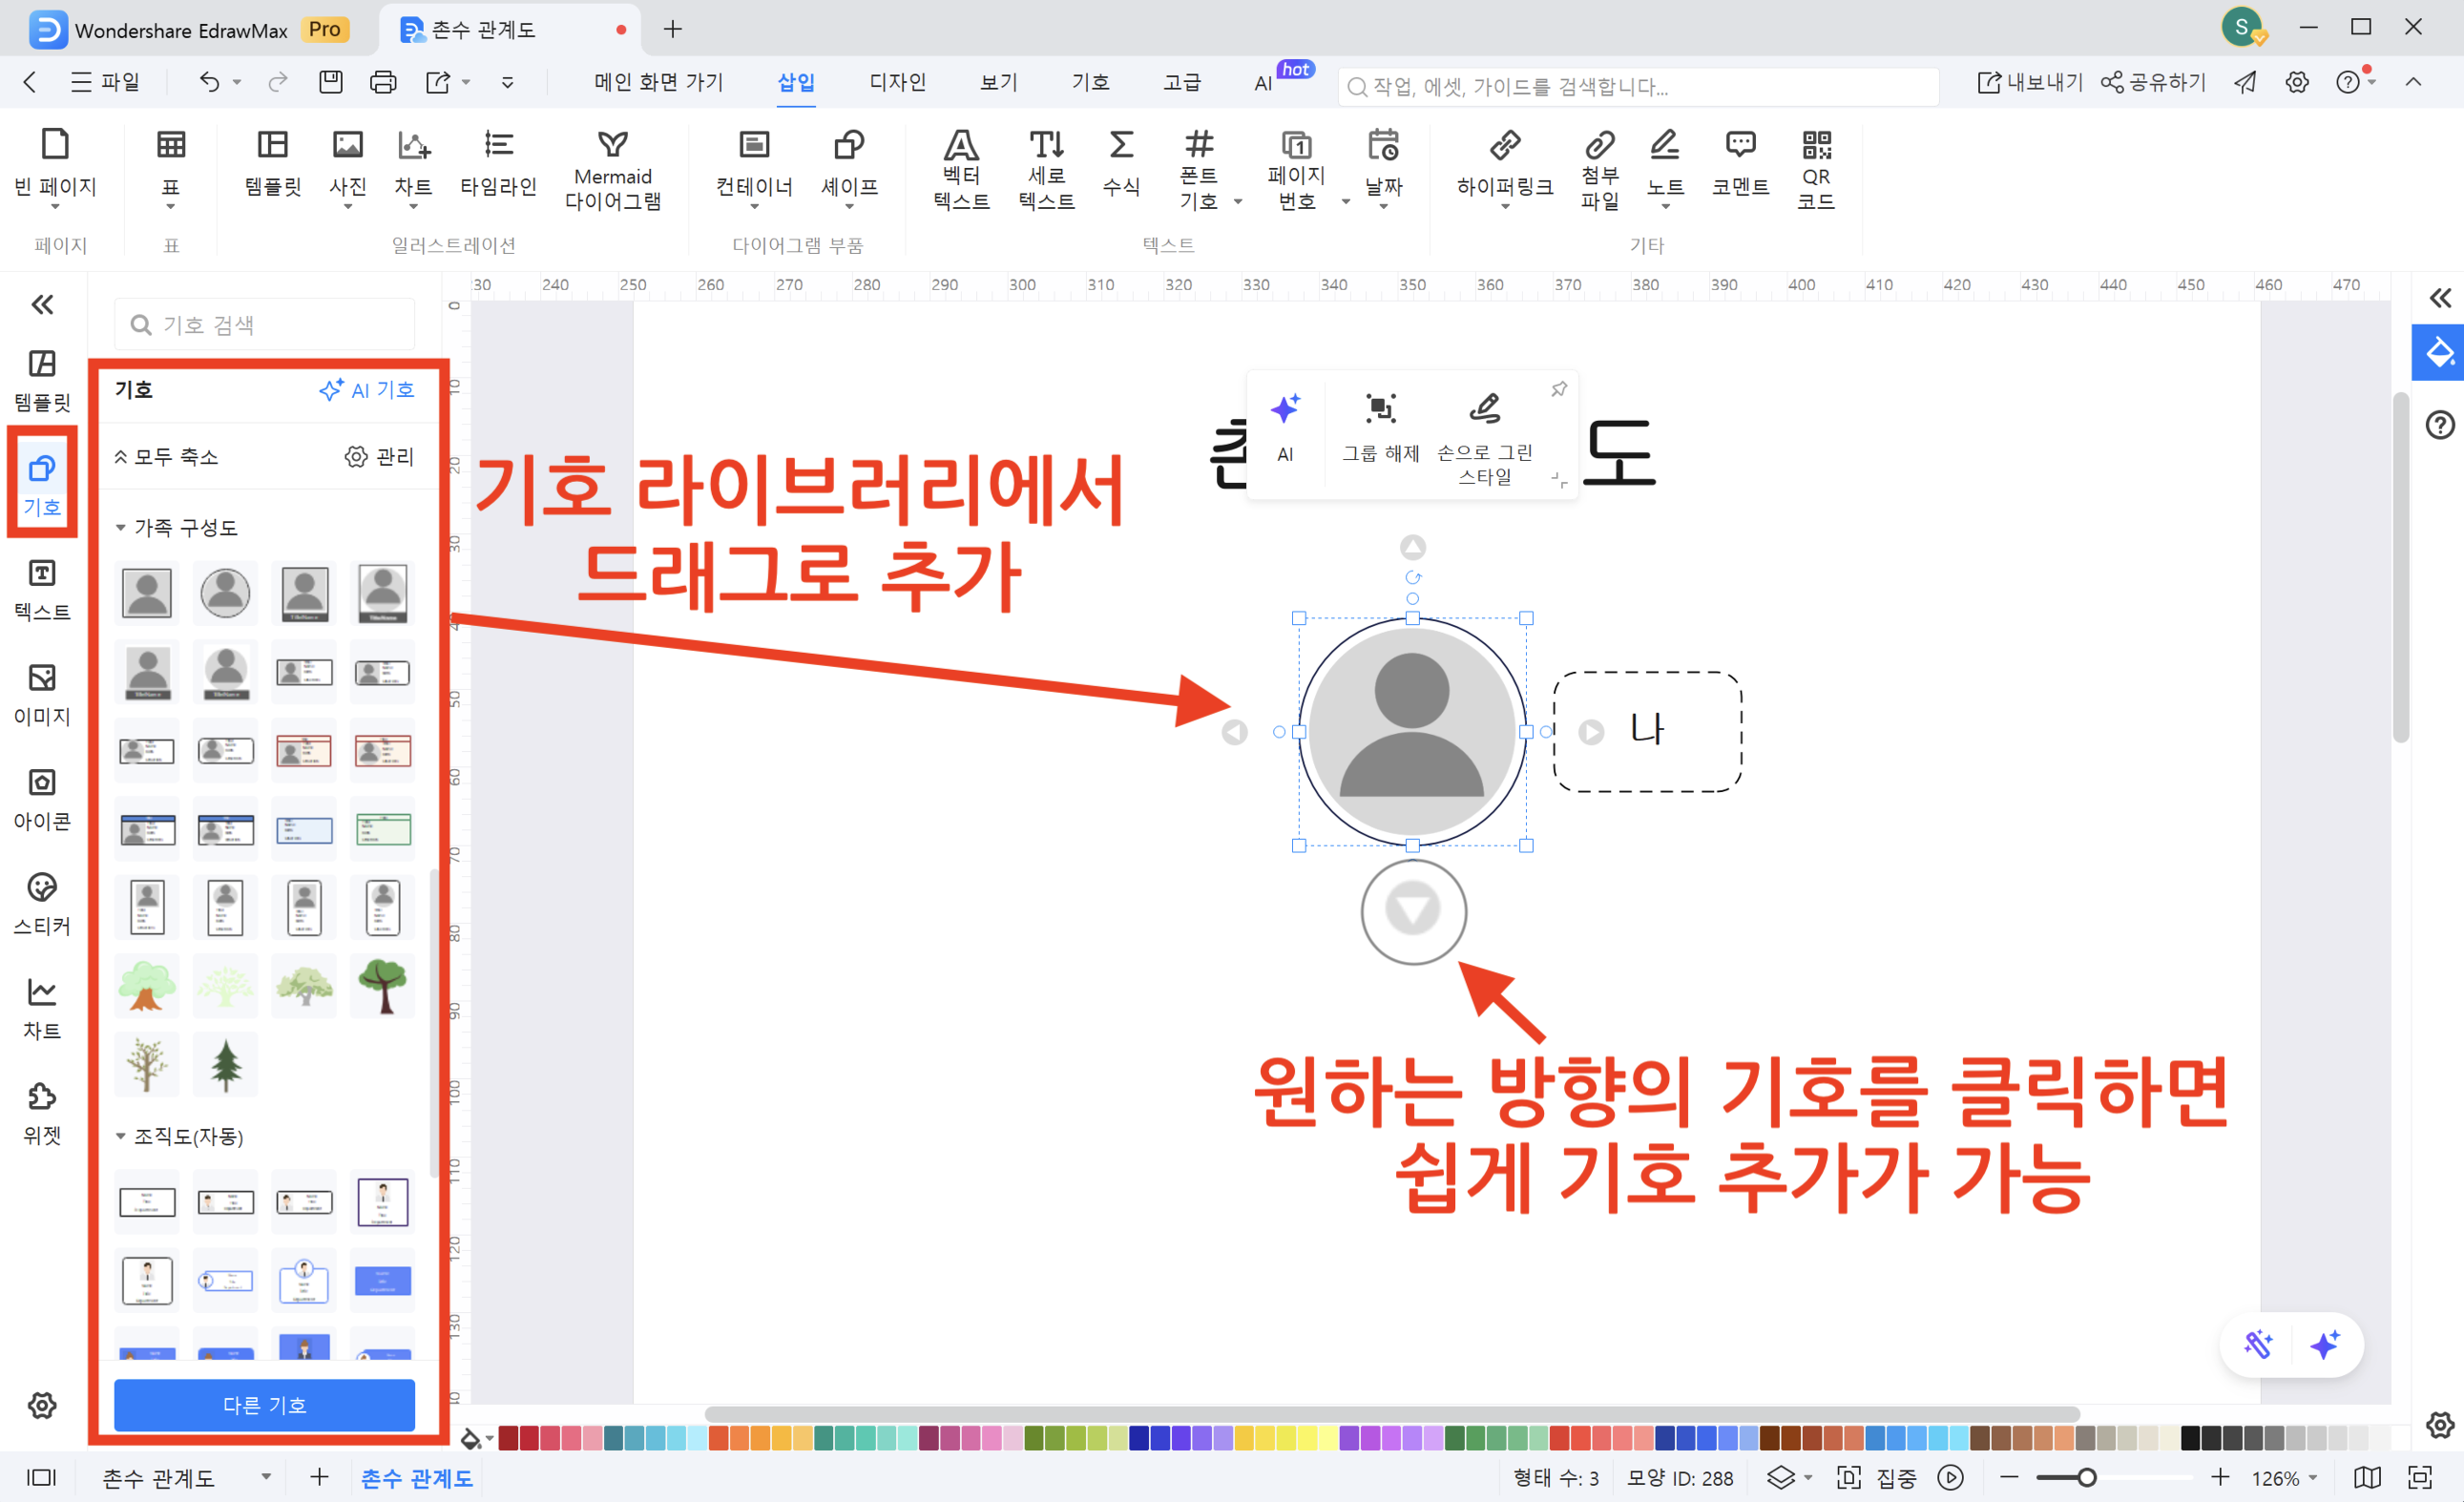This screenshot has width=2464, height=1502.
Task: Pin the floating toolbar
Action: [x=1558, y=389]
